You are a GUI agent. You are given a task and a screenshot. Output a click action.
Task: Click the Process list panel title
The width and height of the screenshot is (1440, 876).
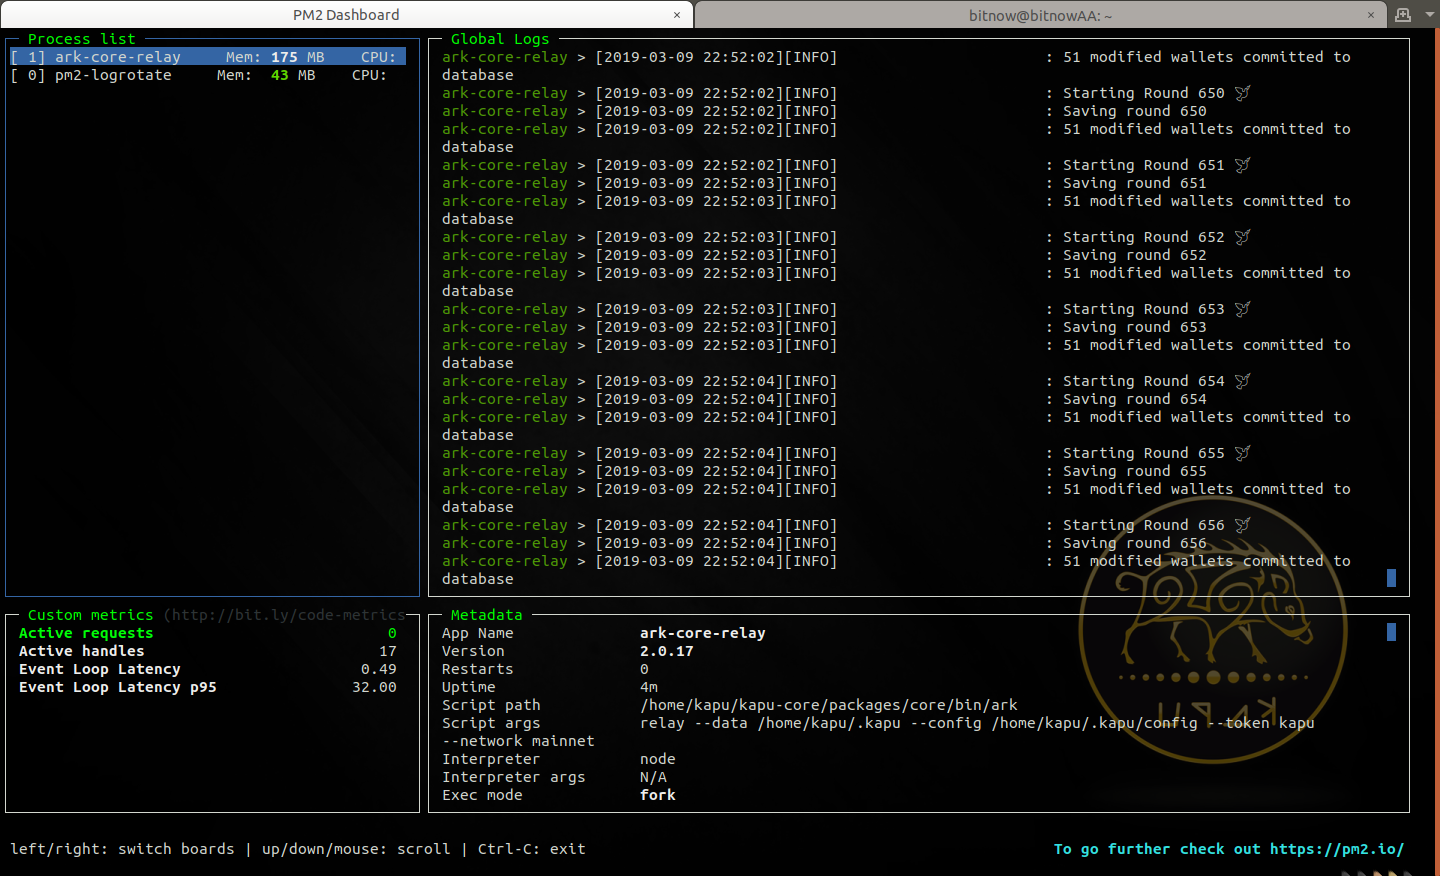82,39
